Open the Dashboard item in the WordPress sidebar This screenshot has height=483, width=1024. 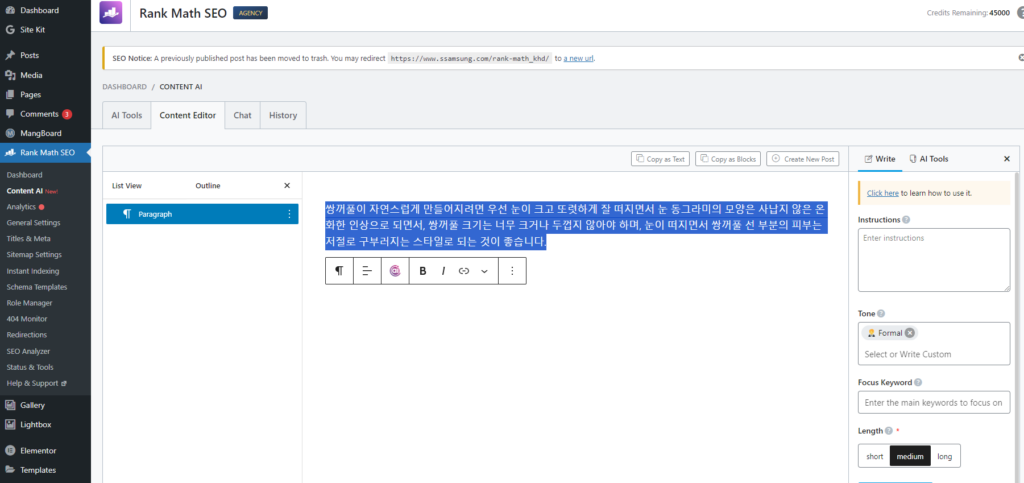pos(39,10)
